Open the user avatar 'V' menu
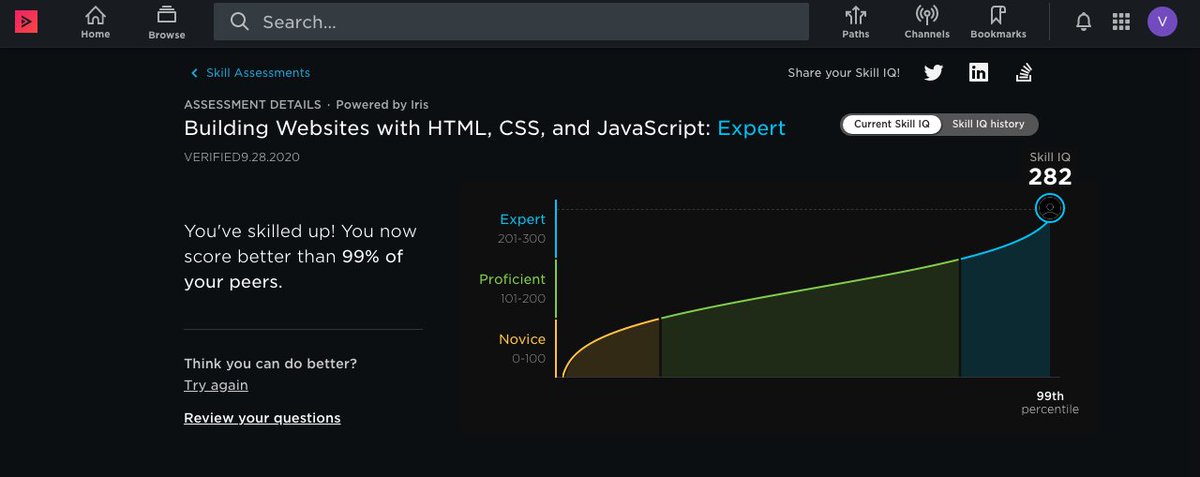This screenshot has width=1200, height=477. click(x=1162, y=21)
